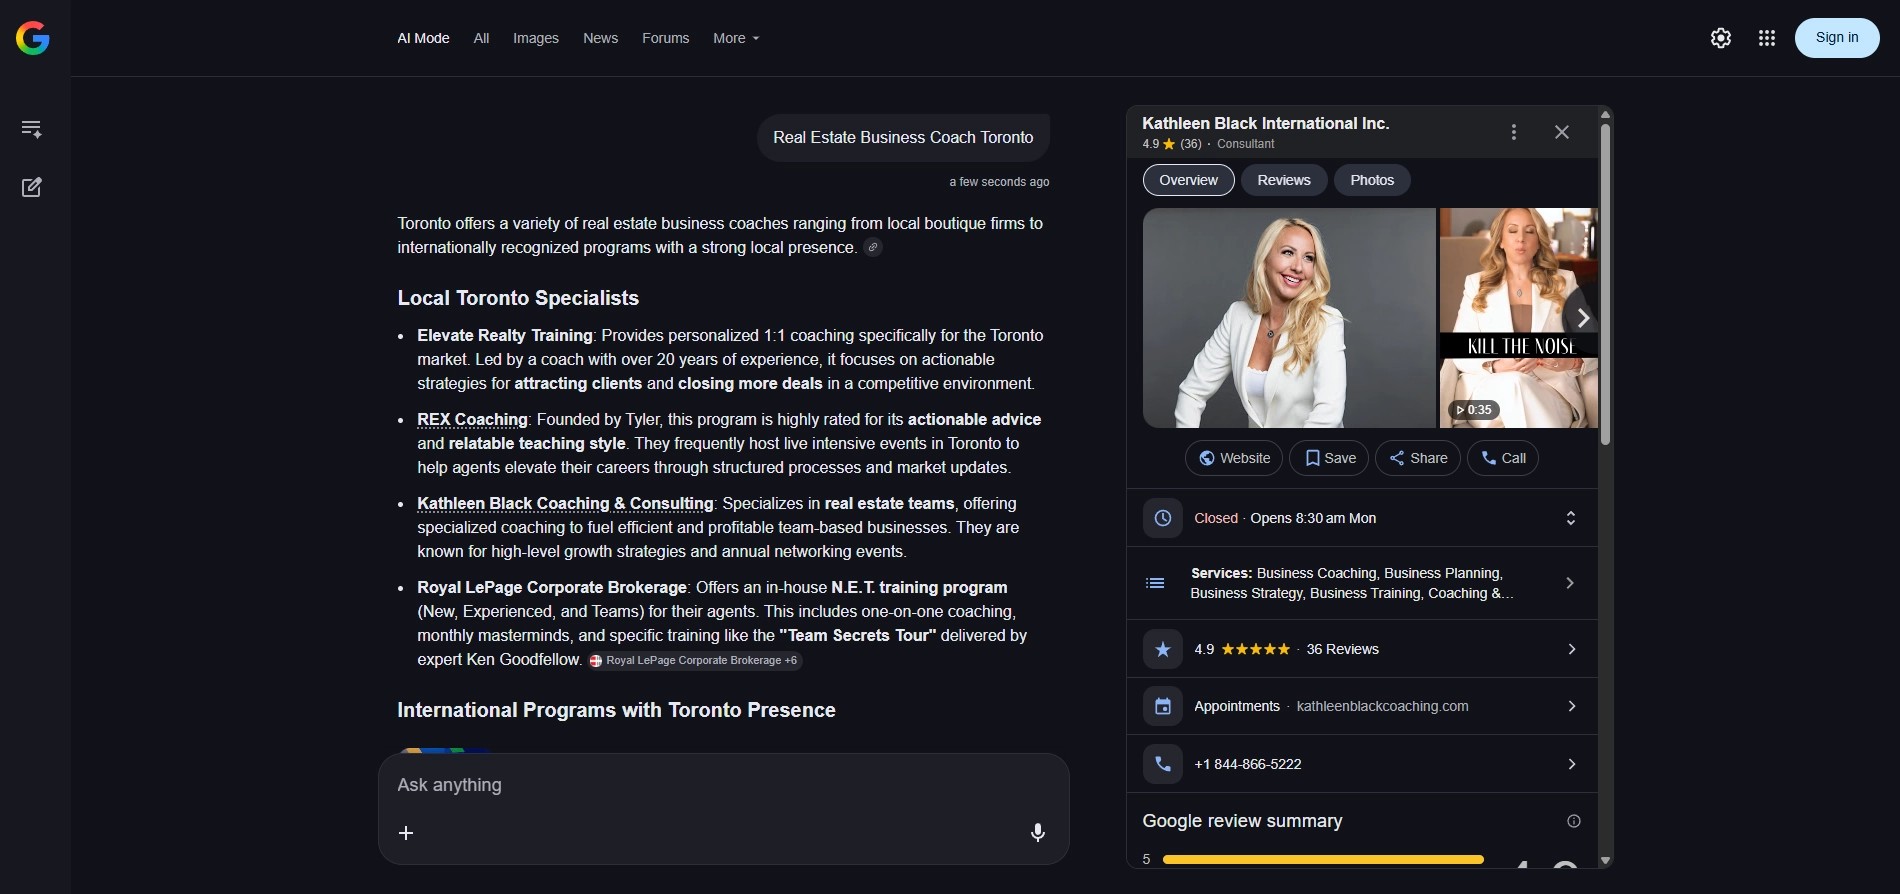1900x894 pixels.
Task: Click the Call button
Action: point(1503,458)
